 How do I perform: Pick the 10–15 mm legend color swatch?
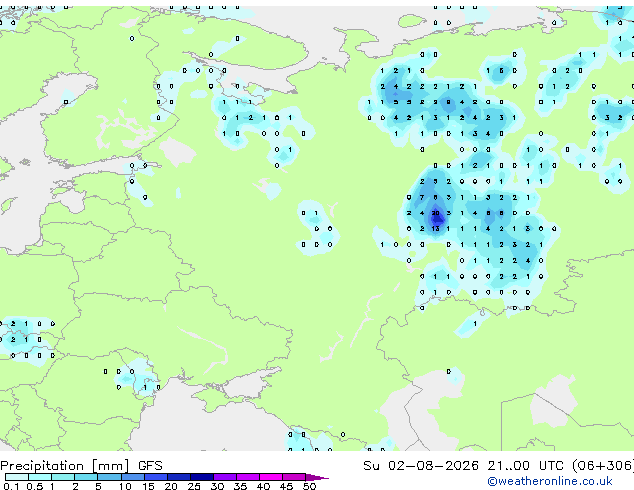pos(133,477)
